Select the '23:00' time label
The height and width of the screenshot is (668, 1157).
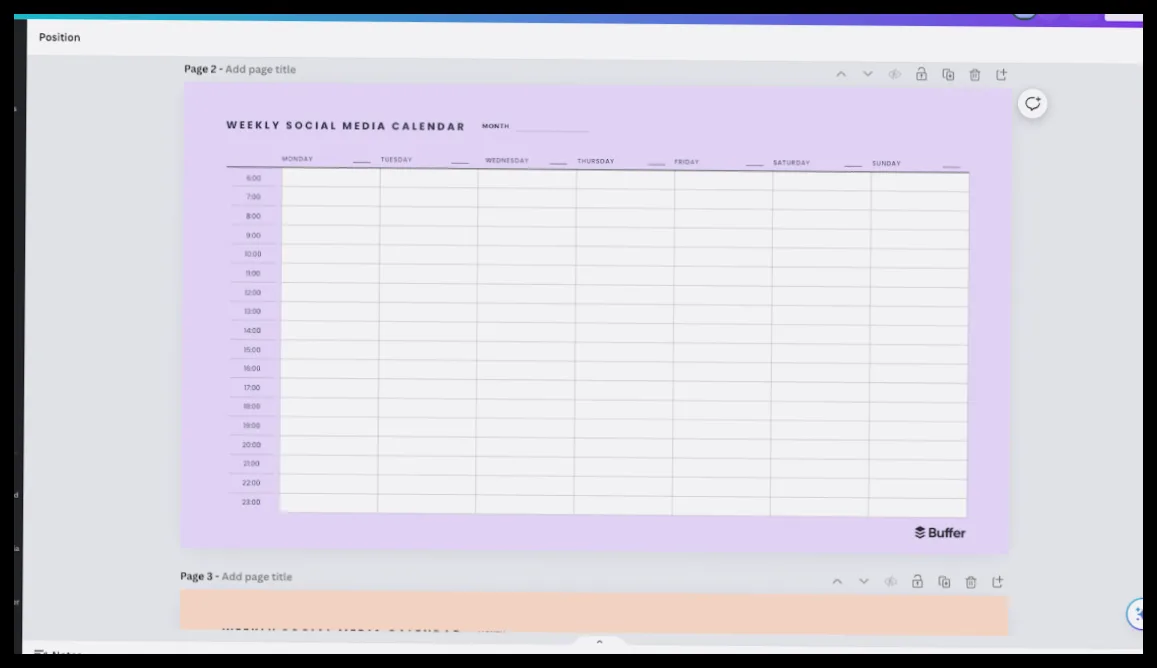[251, 502]
